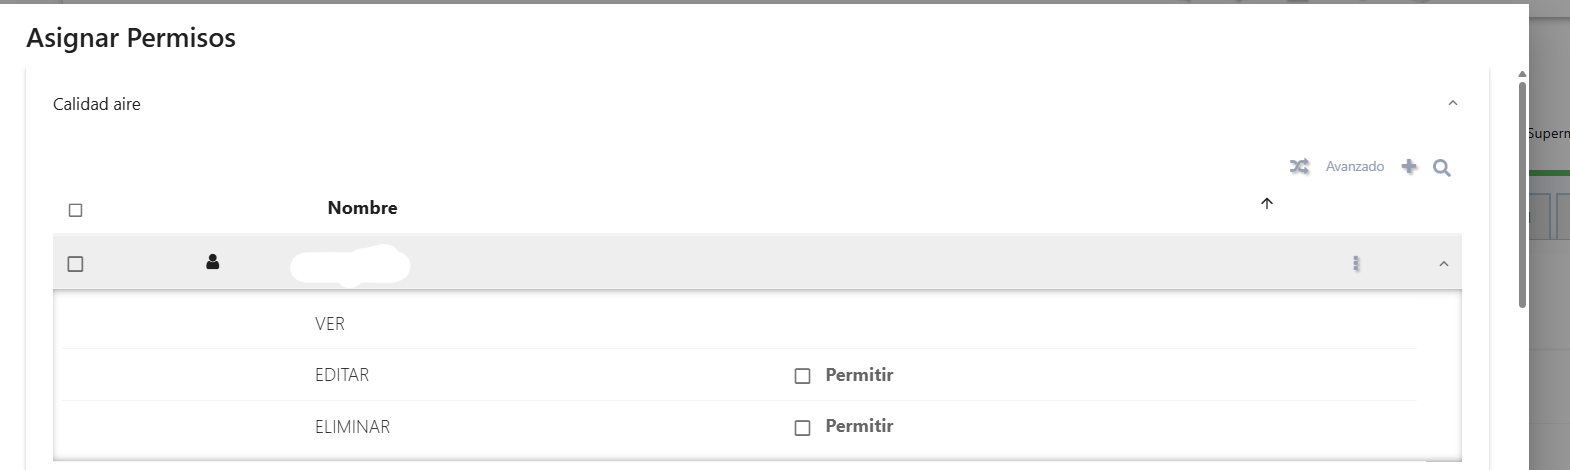
Task: Check the checkbox on the user row
Action: [75, 264]
